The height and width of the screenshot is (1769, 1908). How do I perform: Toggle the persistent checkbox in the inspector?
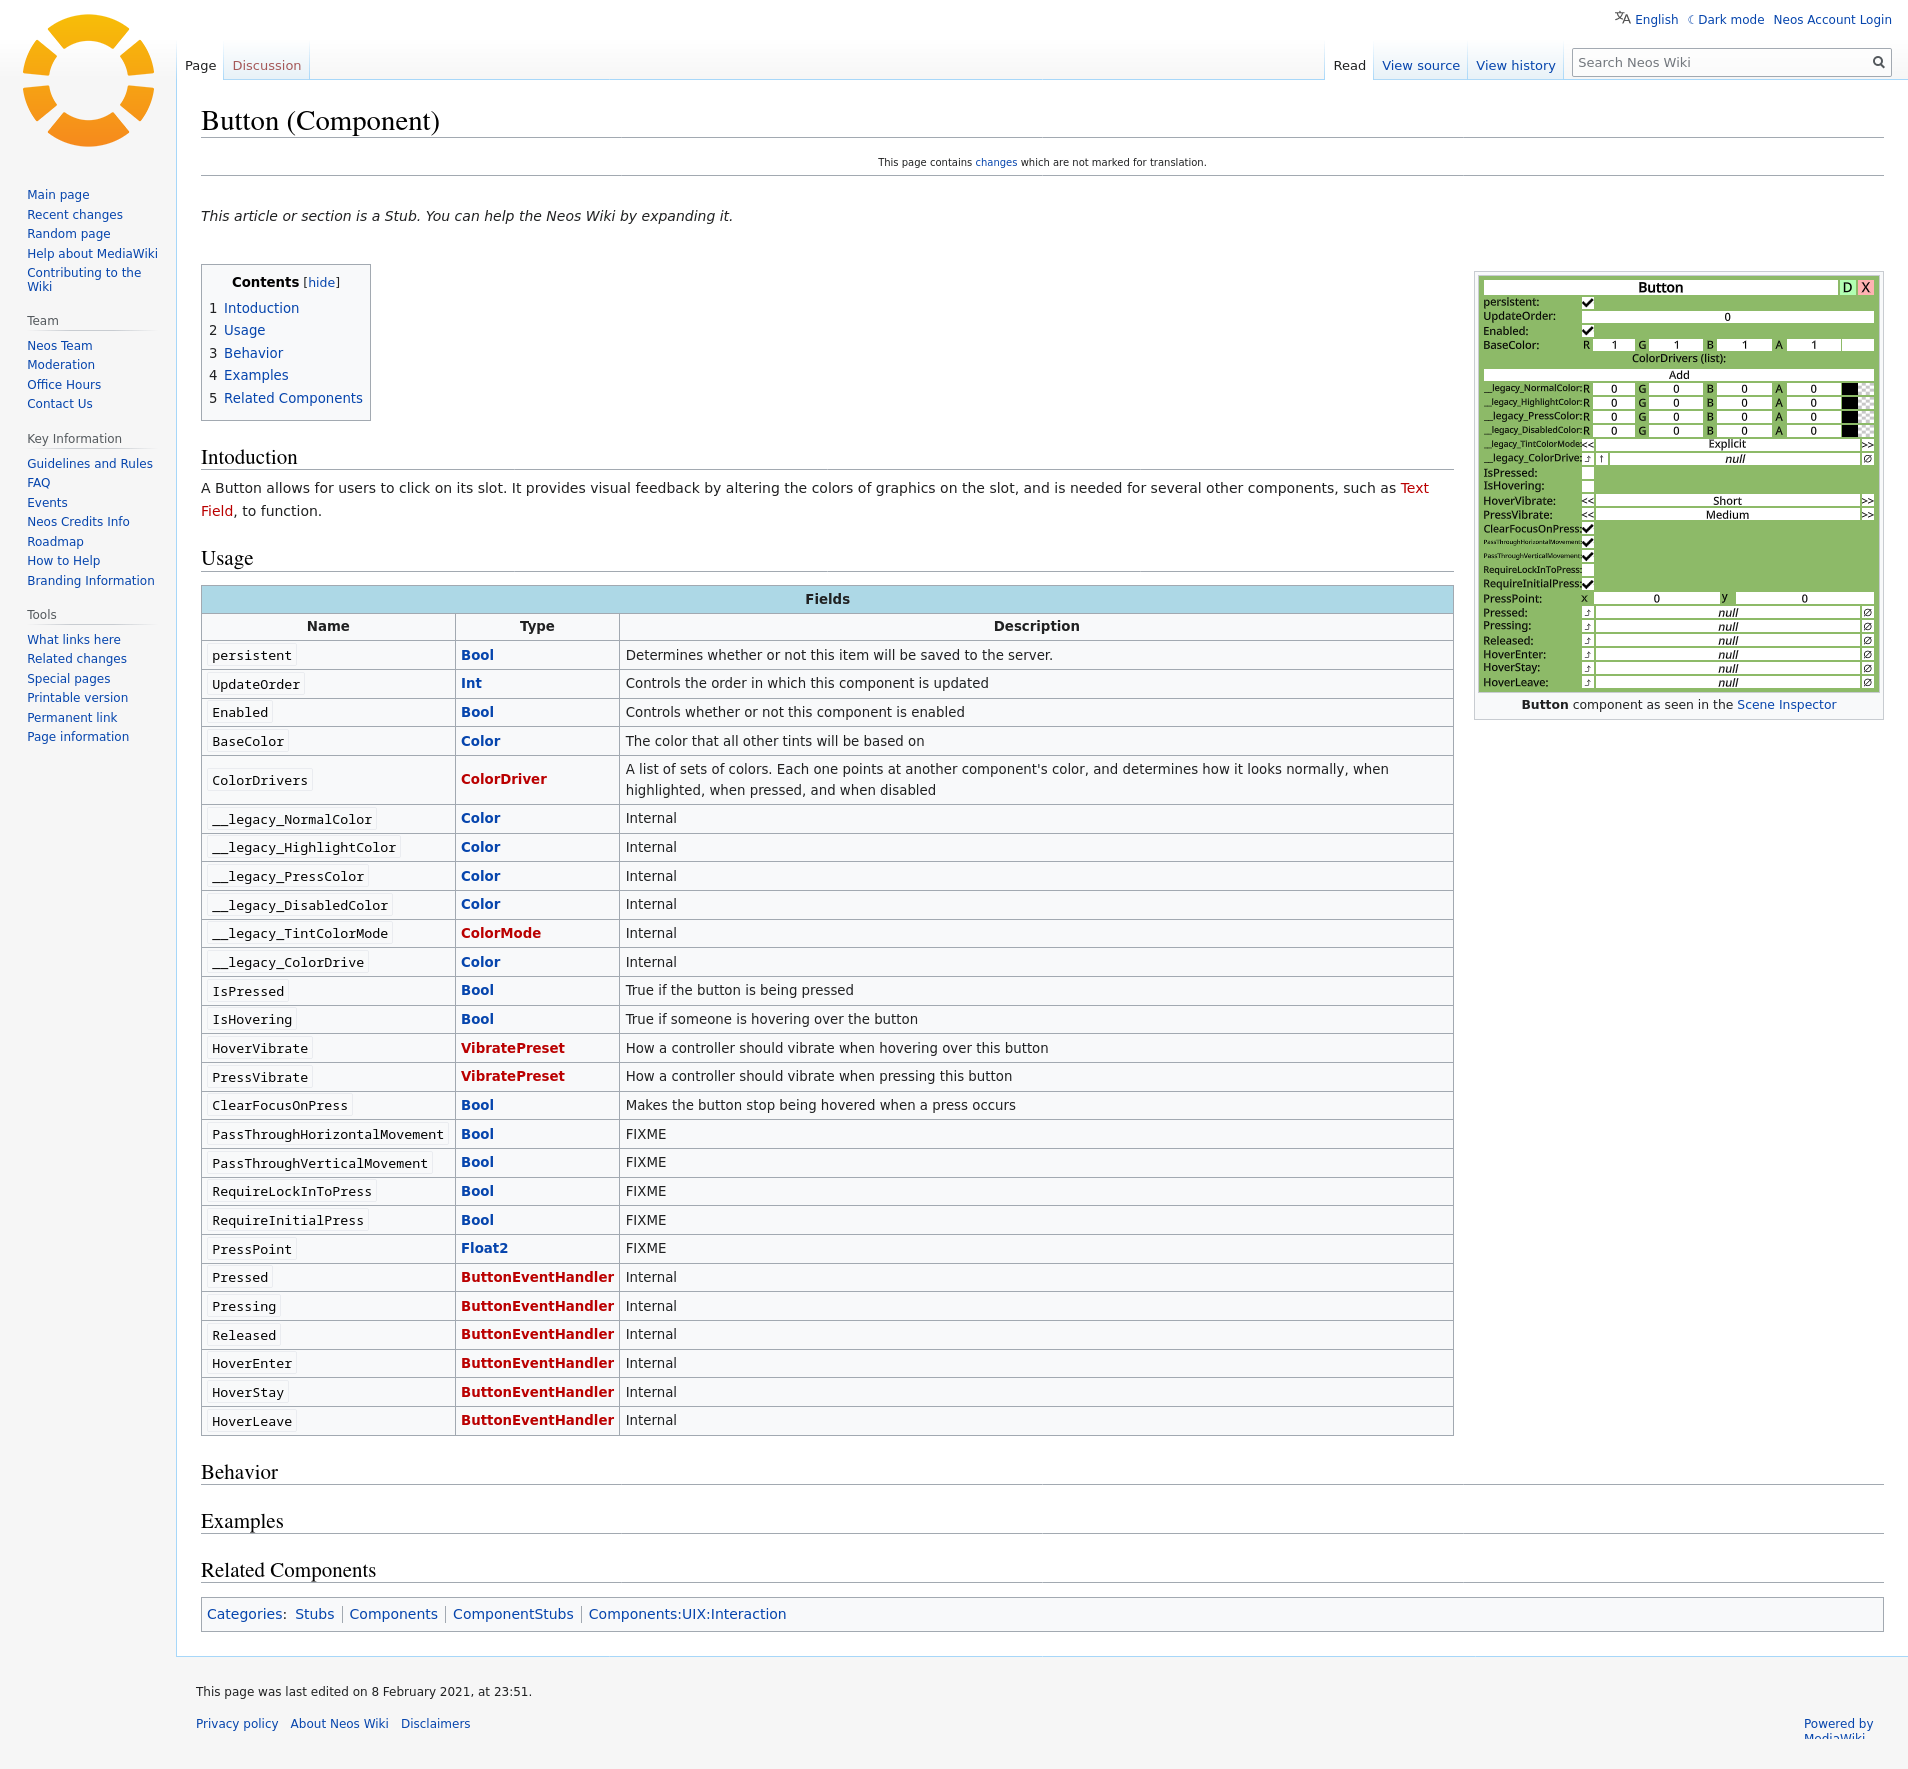[x=1587, y=303]
